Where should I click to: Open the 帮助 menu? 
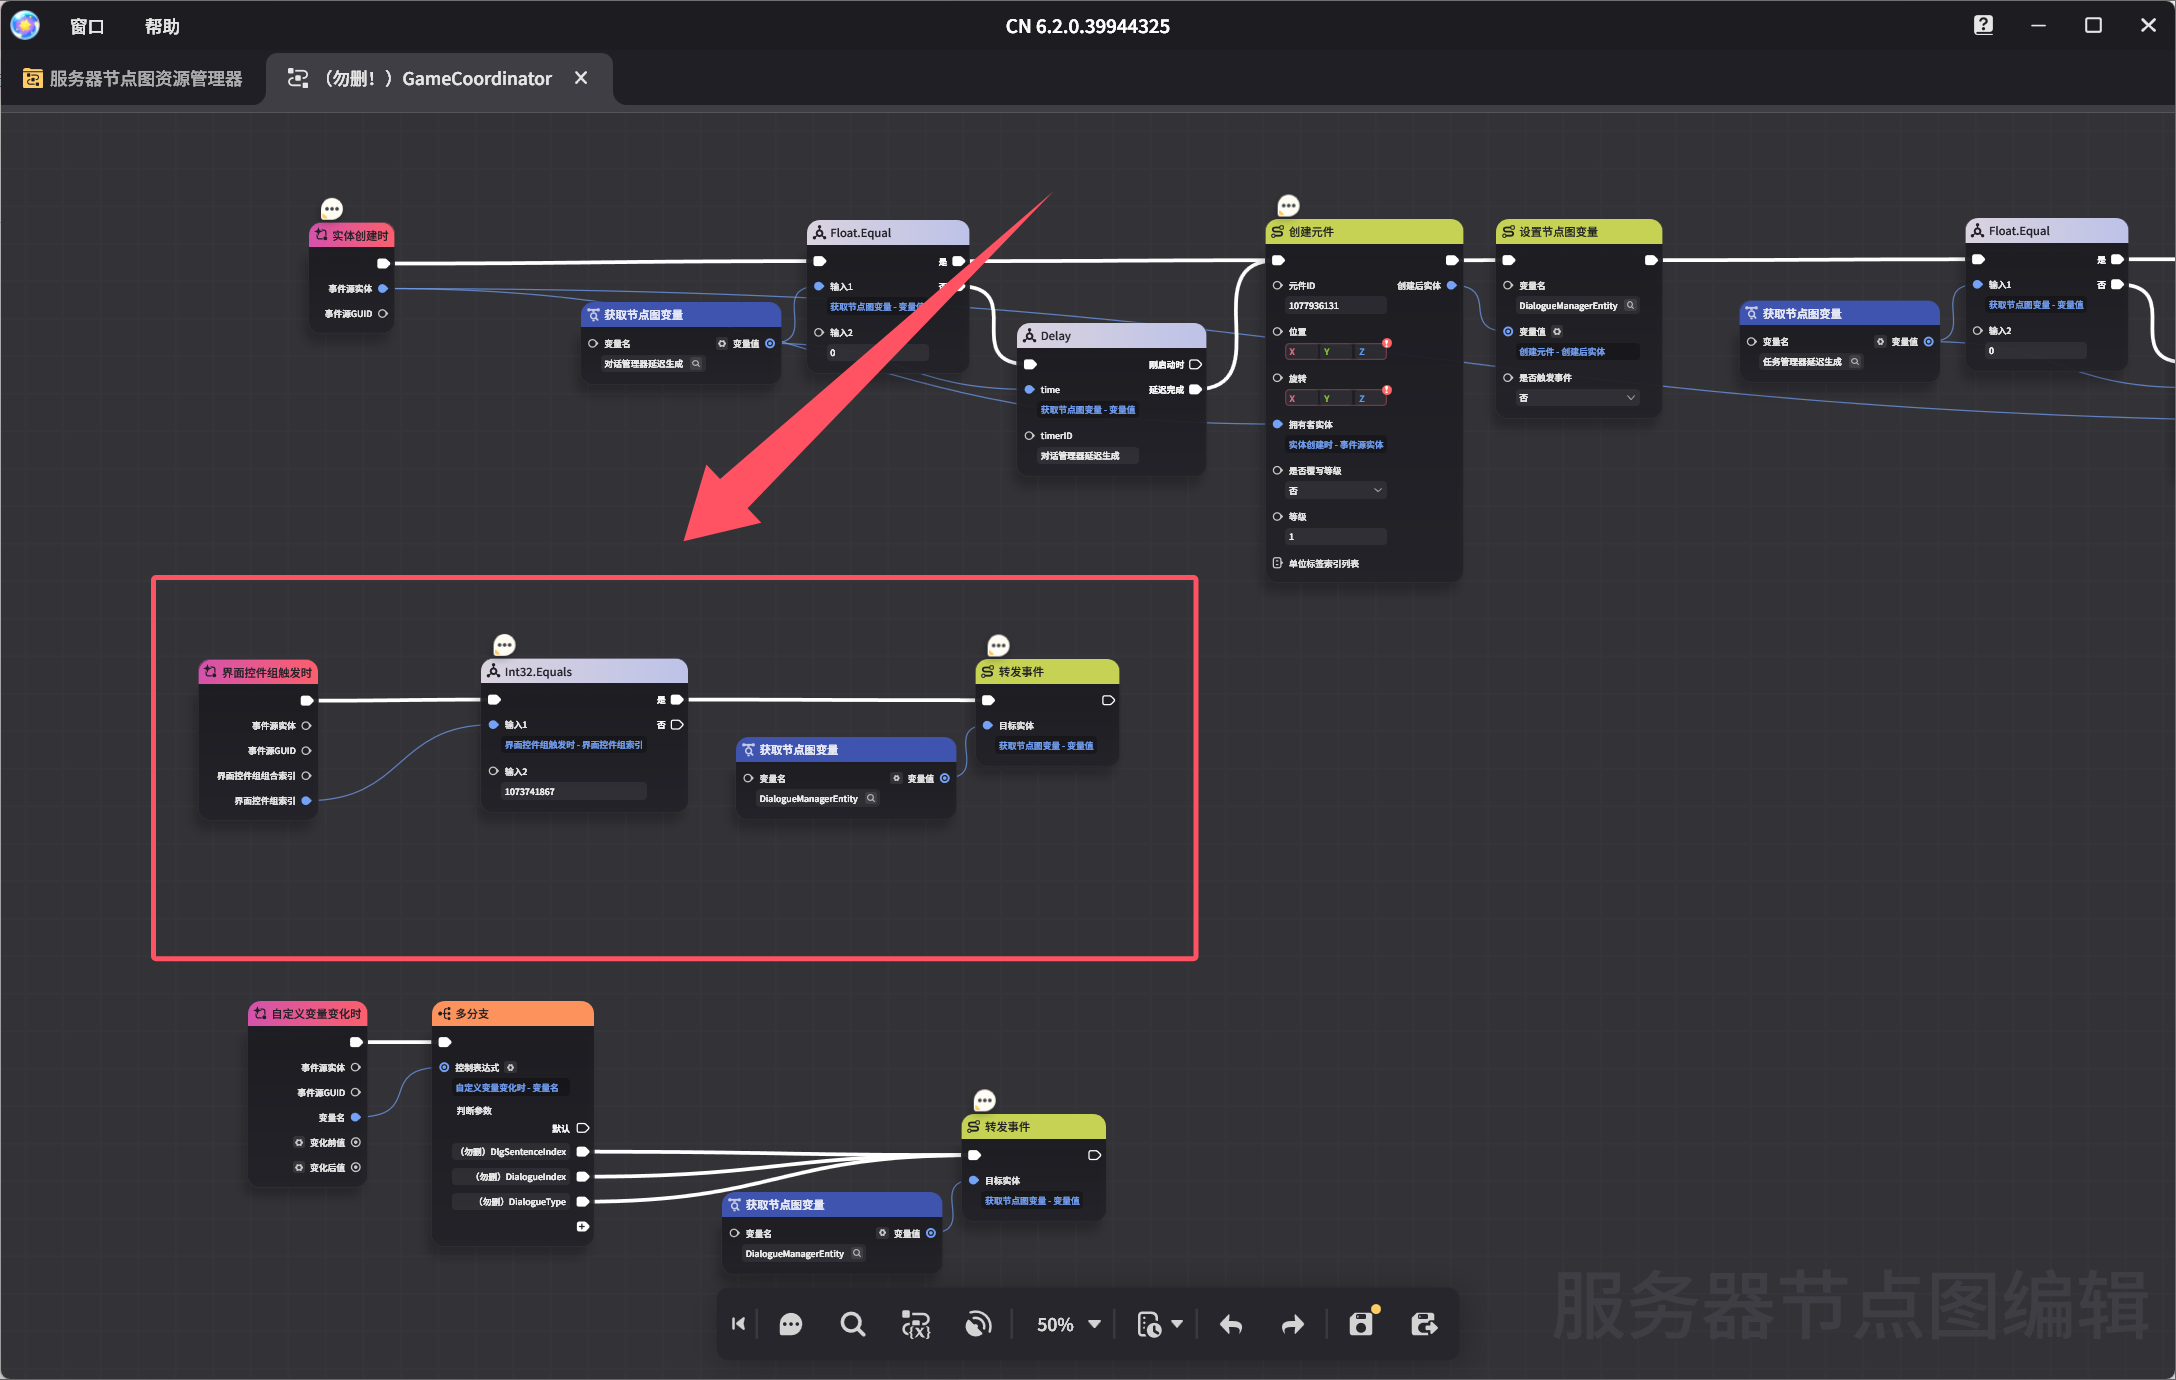162,26
